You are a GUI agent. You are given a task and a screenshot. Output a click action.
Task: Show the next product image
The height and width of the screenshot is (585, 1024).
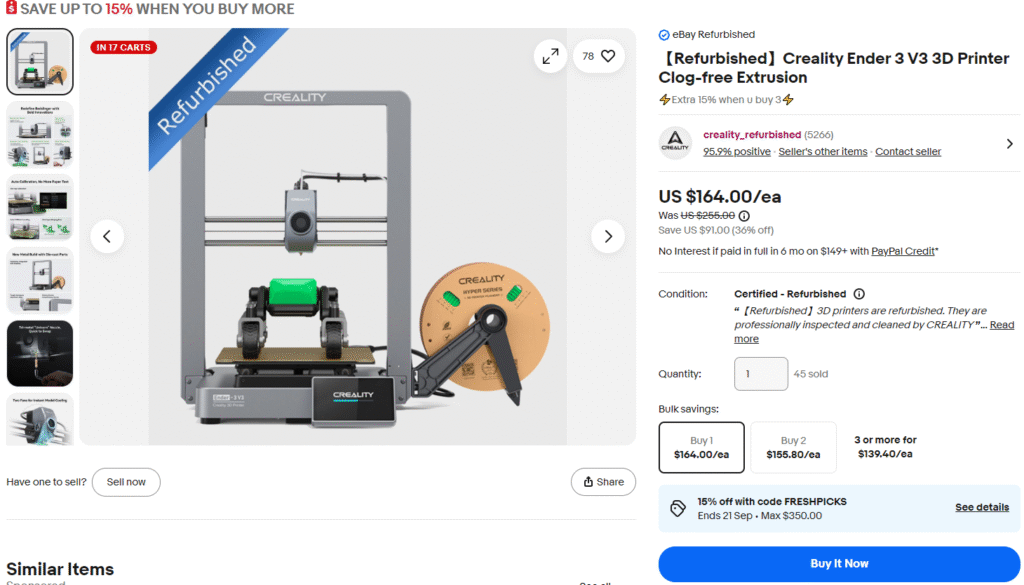608,236
